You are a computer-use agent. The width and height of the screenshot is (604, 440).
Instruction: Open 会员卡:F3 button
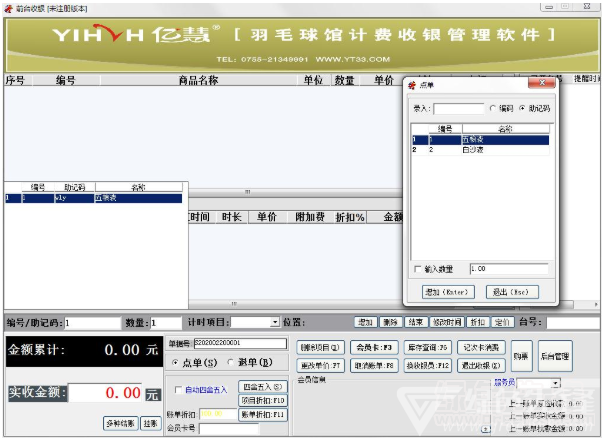[374, 348]
